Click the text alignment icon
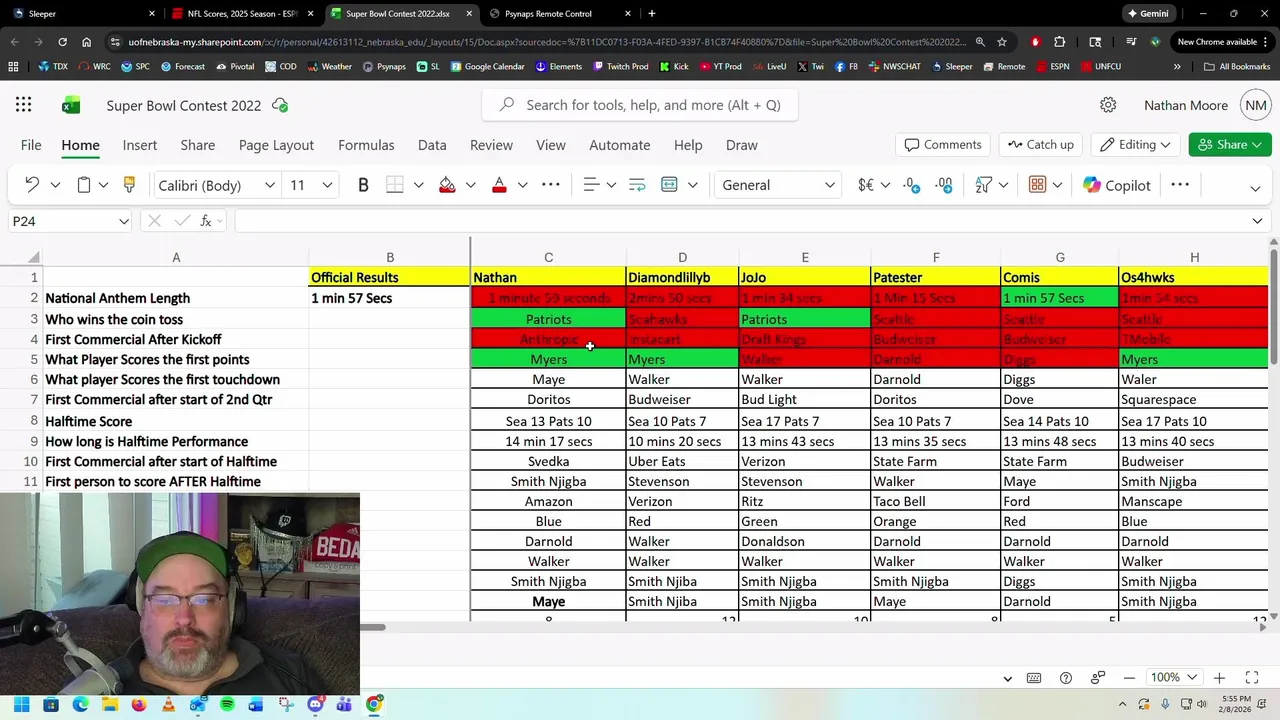1280x720 pixels. coord(591,185)
